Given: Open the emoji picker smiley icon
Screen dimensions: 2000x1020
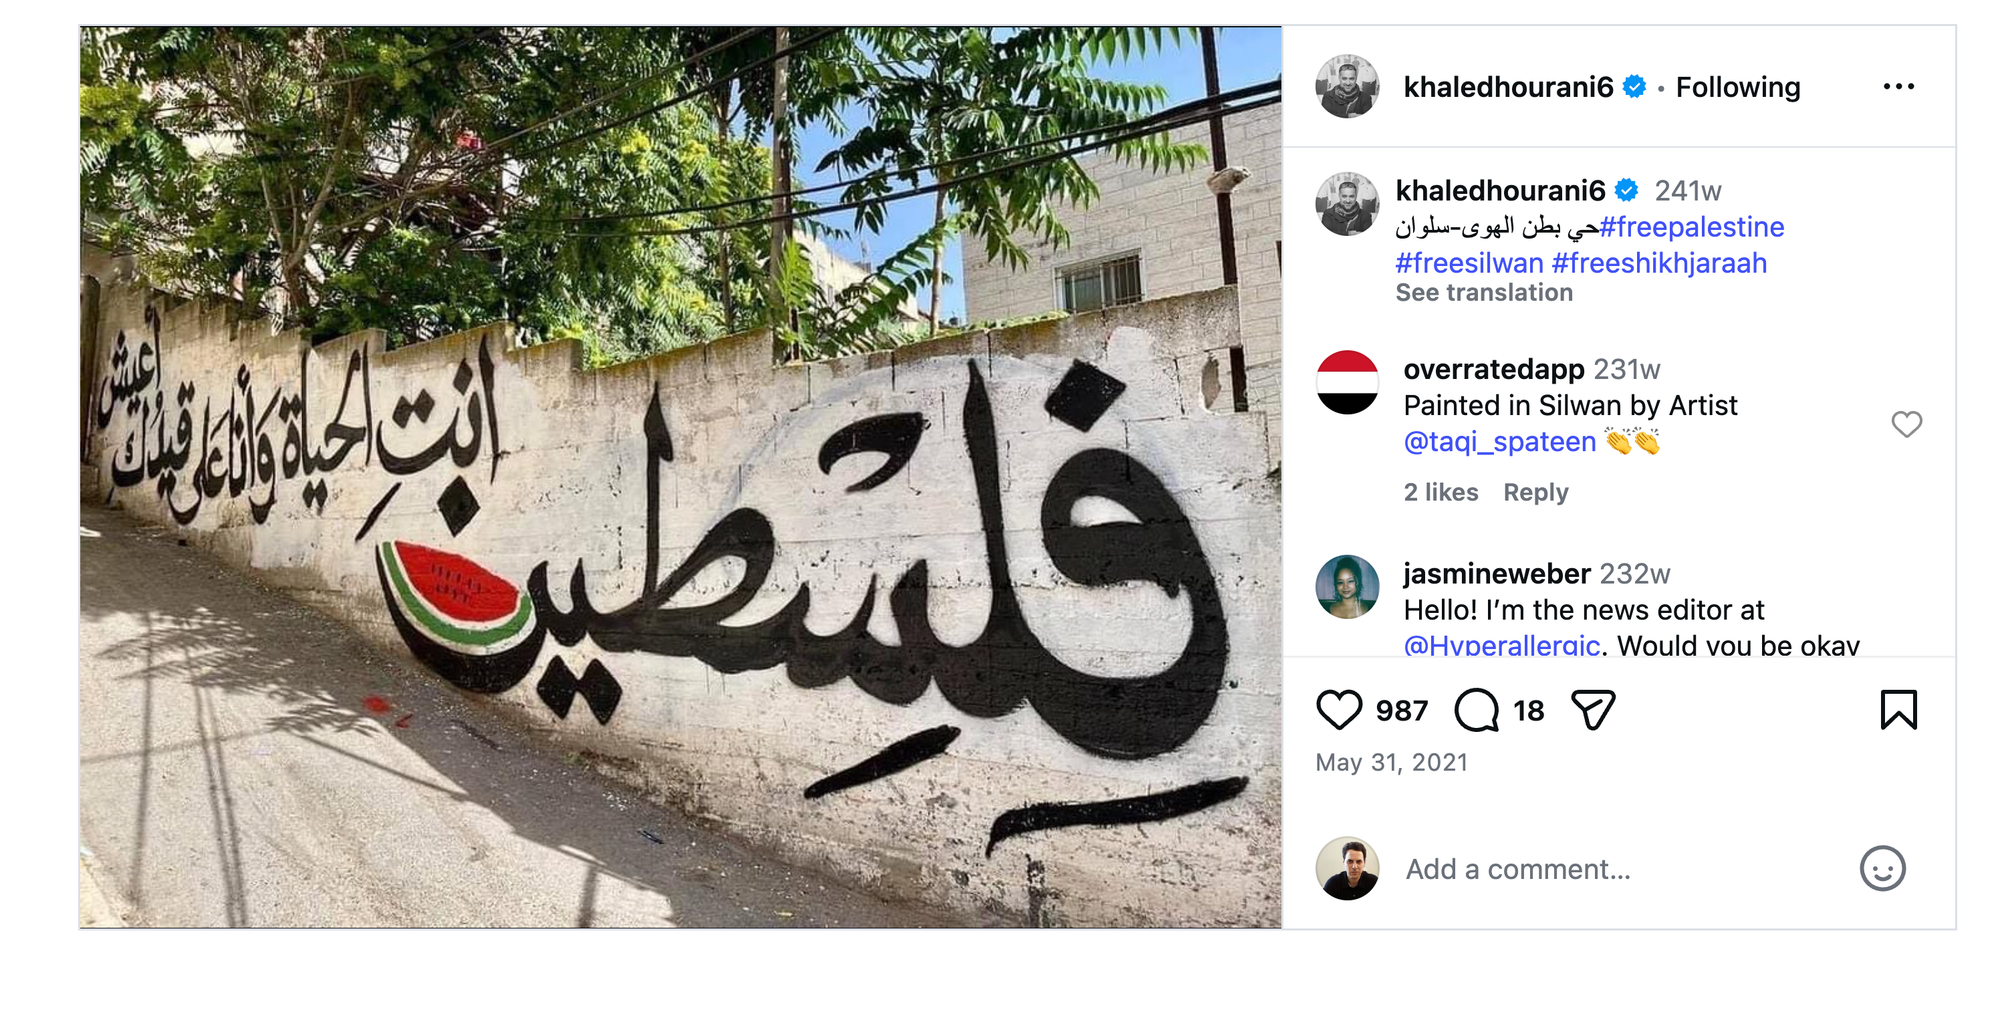Looking at the screenshot, I should (x=1882, y=868).
